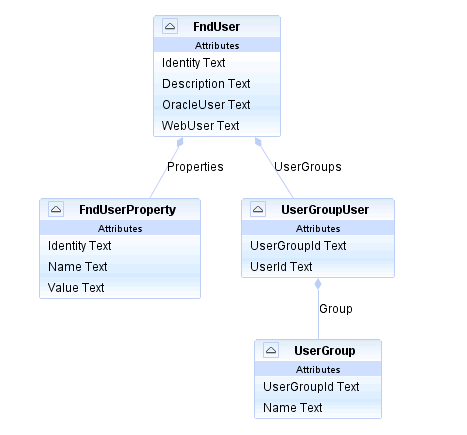The width and height of the screenshot is (467, 435).
Task: Select the WebUser Text attribute
Action: (217, 126)
